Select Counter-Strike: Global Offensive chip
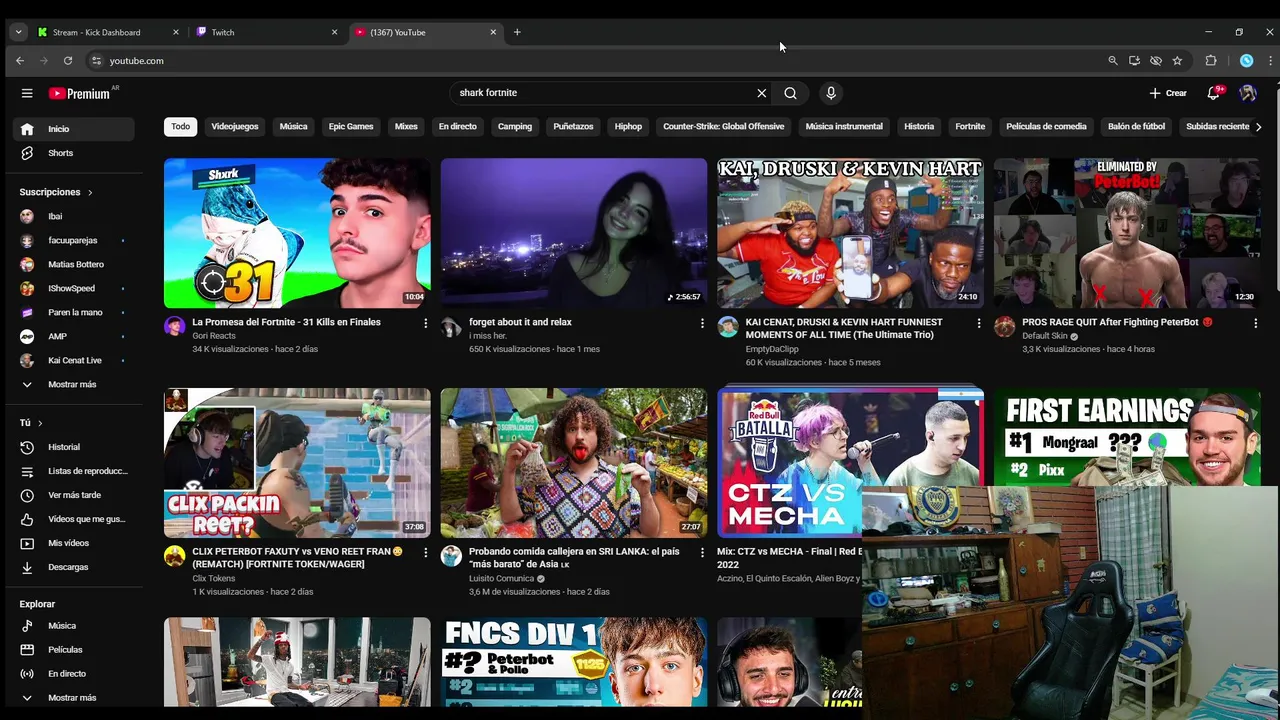The height and width of the screenshot is (720, 1280). tap(723, 127)
